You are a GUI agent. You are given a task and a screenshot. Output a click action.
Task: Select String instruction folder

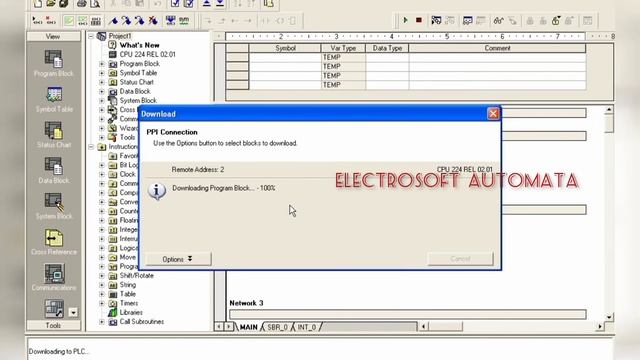tap(128, 285)
